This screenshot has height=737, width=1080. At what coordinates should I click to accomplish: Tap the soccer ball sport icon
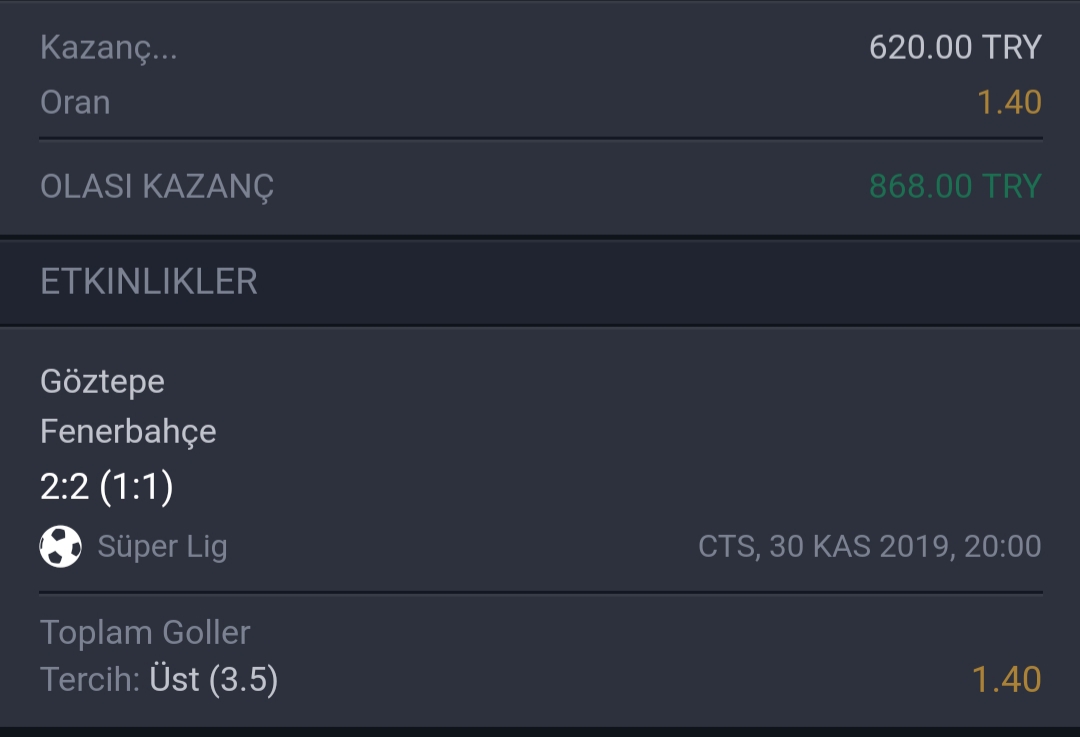(x=61, y=546)
